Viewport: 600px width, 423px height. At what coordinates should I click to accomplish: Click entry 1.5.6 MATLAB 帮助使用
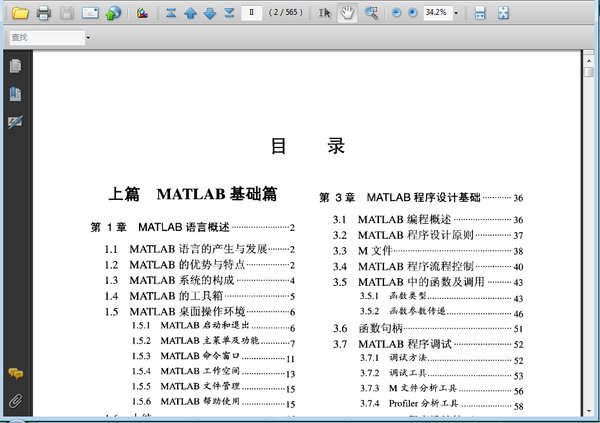point(213,402)
